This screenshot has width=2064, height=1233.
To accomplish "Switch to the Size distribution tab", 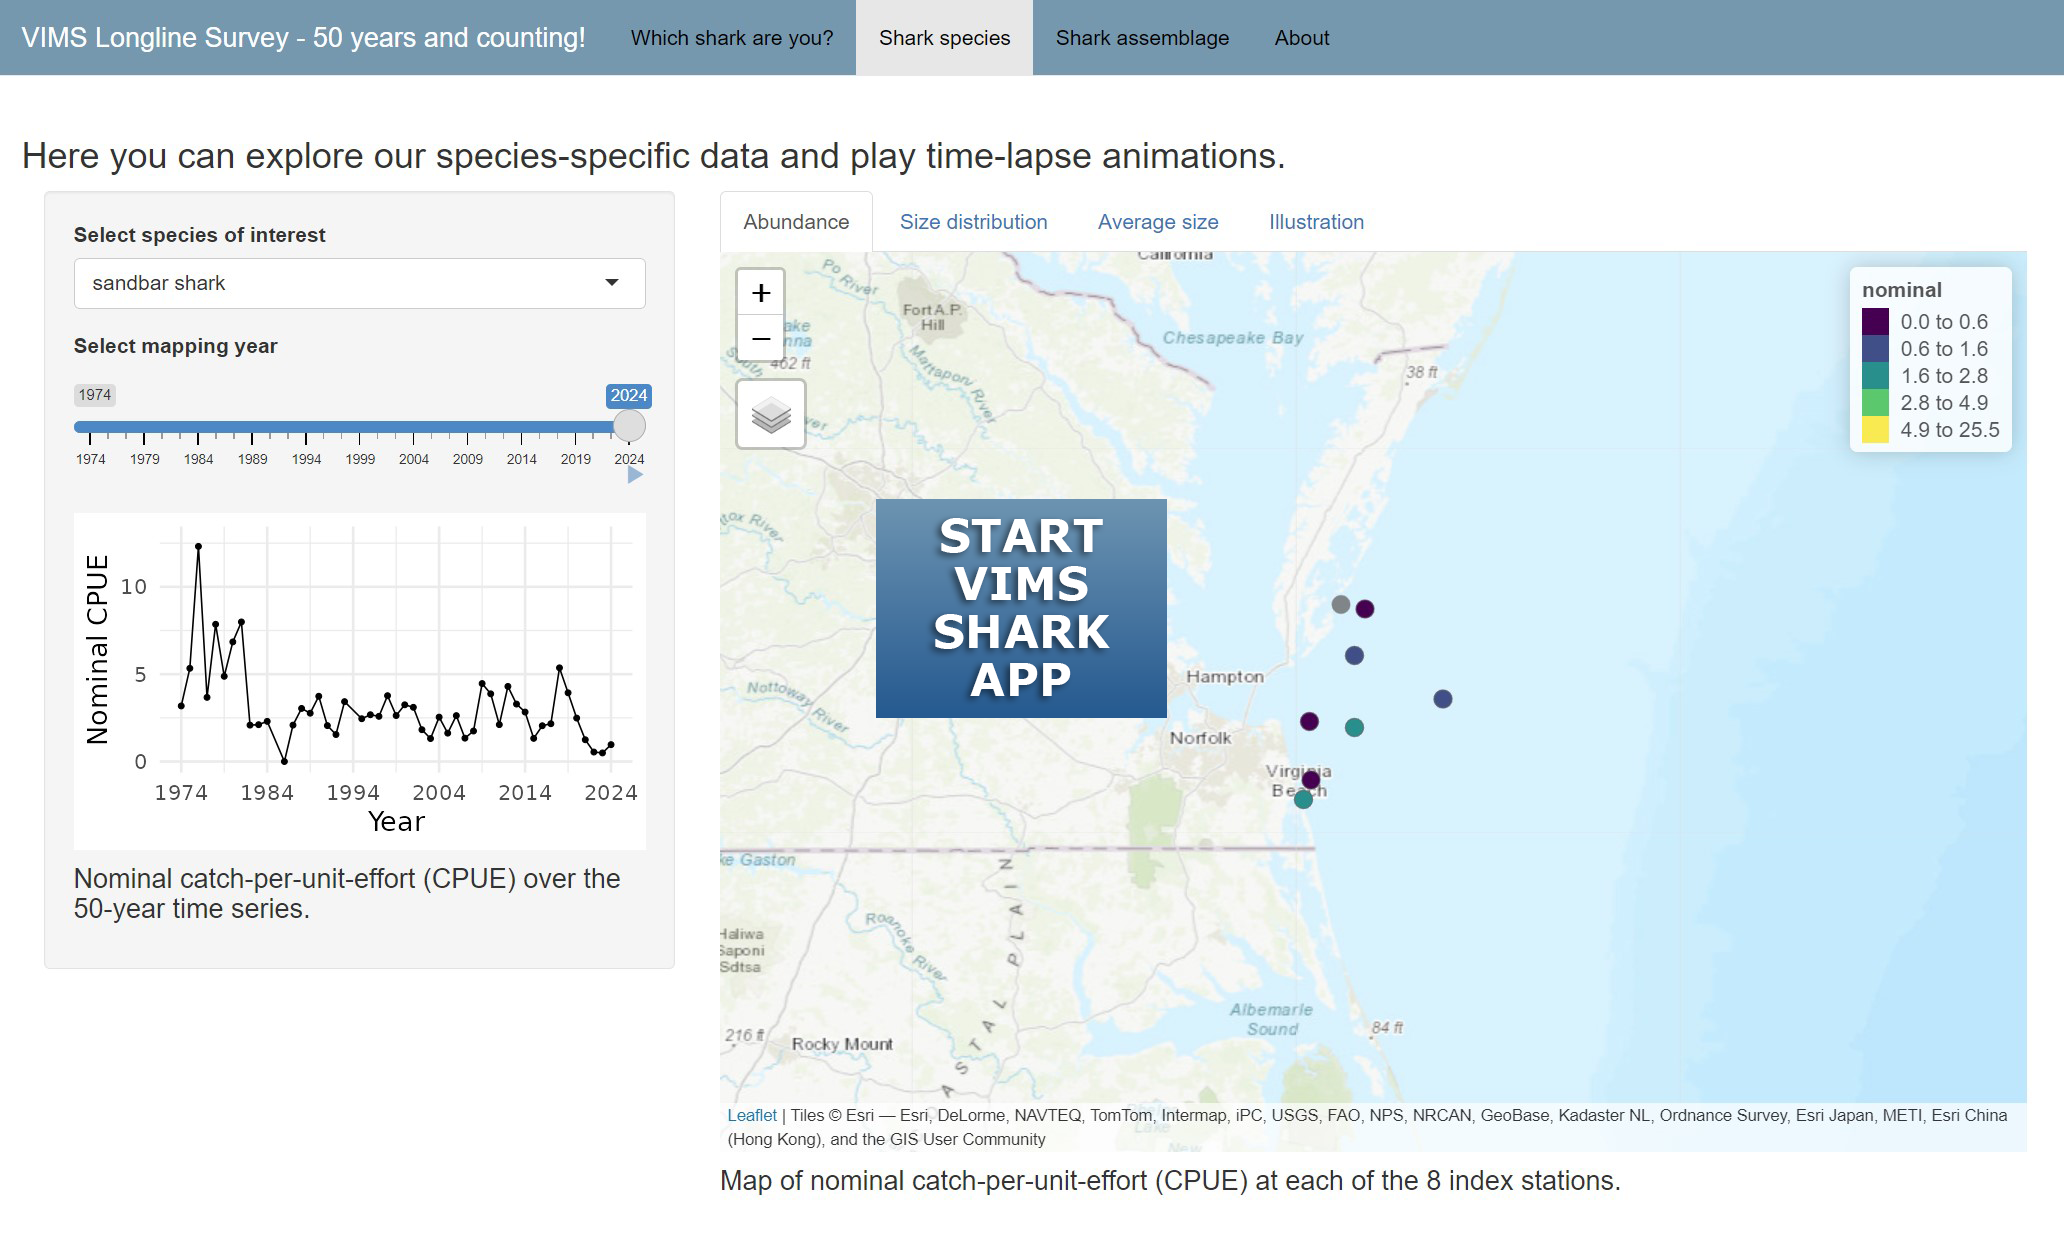I will point(973,222).
